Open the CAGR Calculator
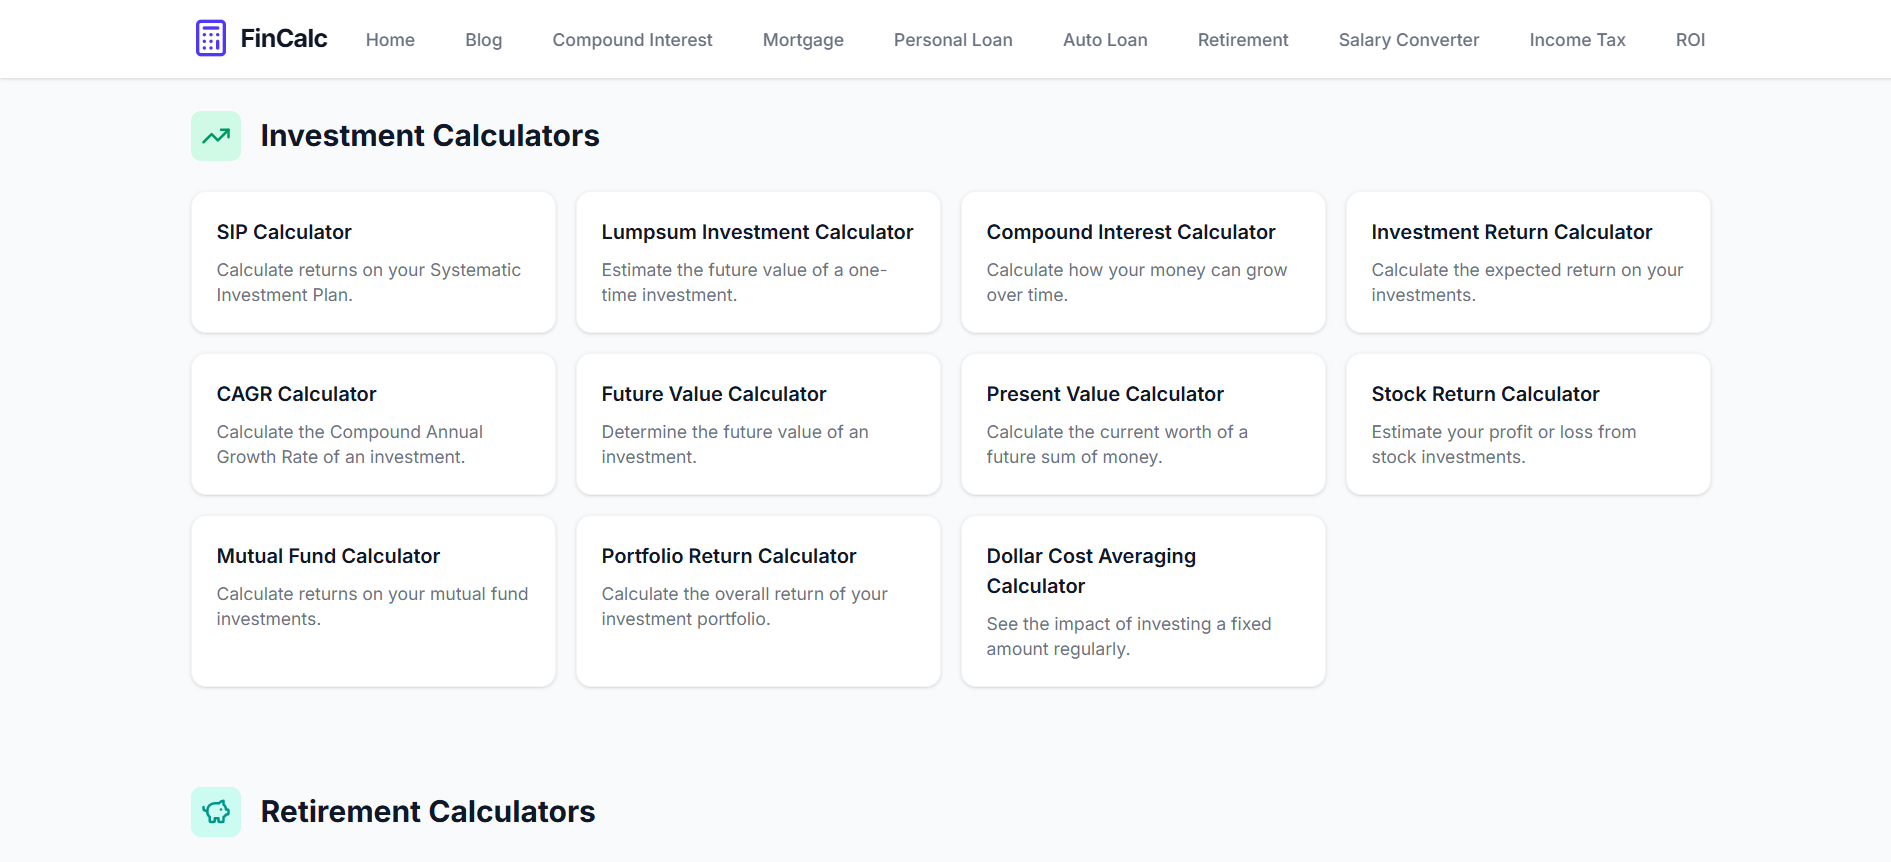The height and width of the screenshot is (862, 1891). (372, 424)
